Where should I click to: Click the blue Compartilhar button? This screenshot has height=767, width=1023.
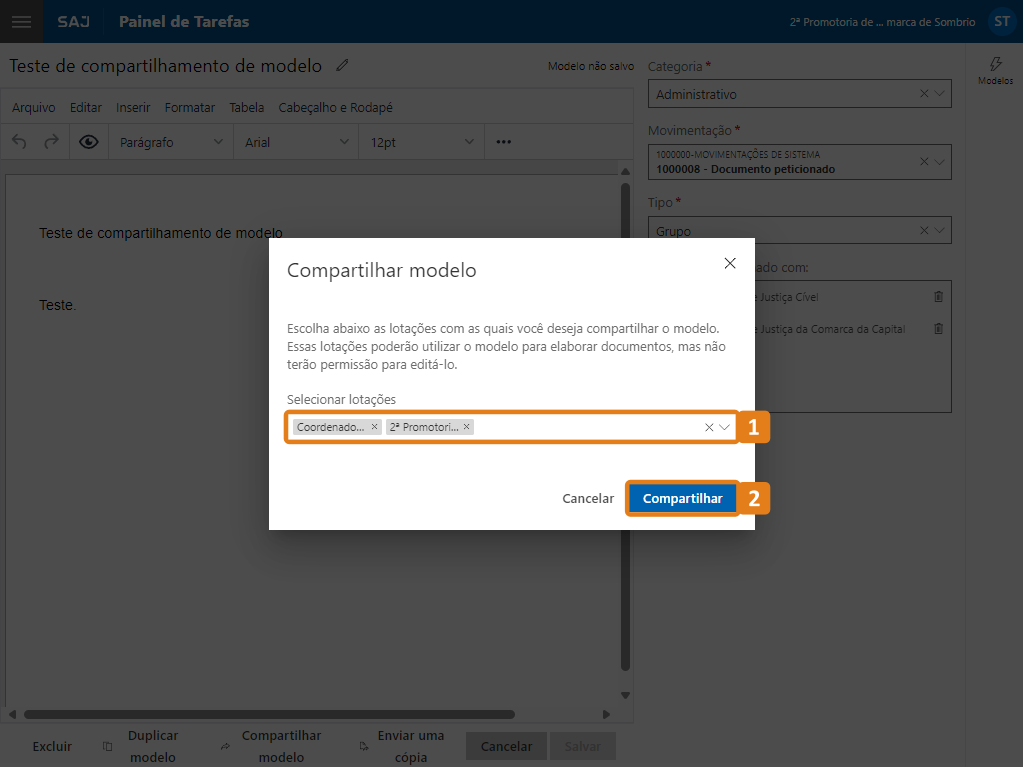tap(682, 498)
